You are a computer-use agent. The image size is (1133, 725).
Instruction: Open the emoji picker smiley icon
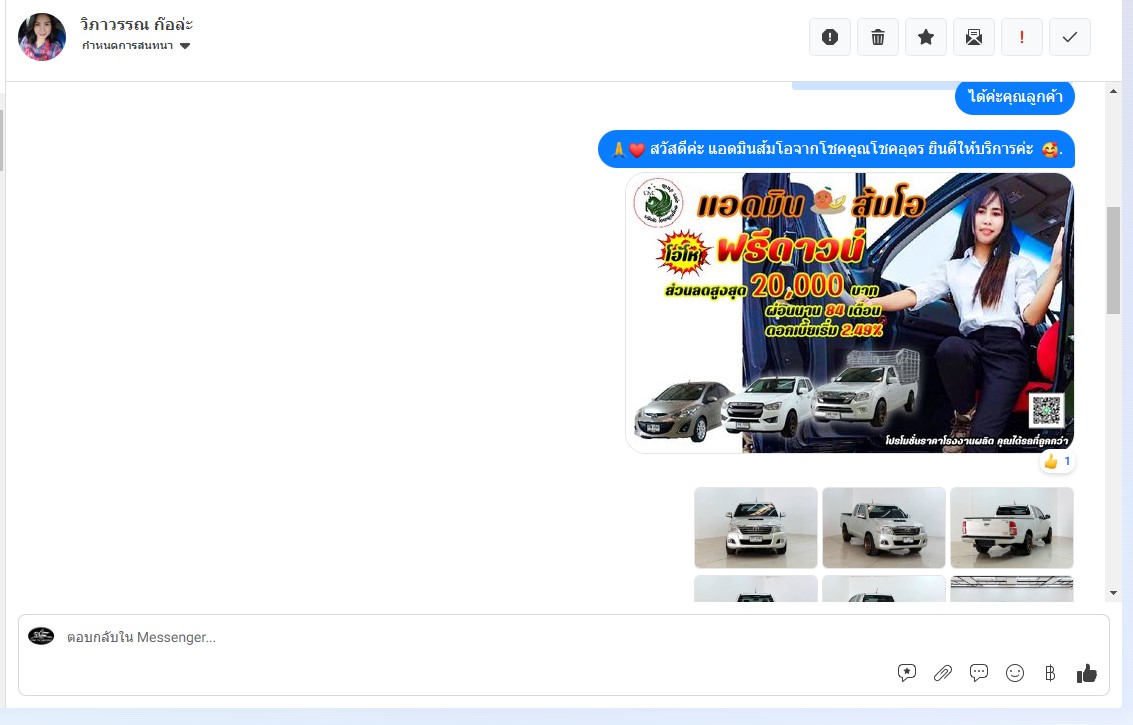pos(1015,673)
